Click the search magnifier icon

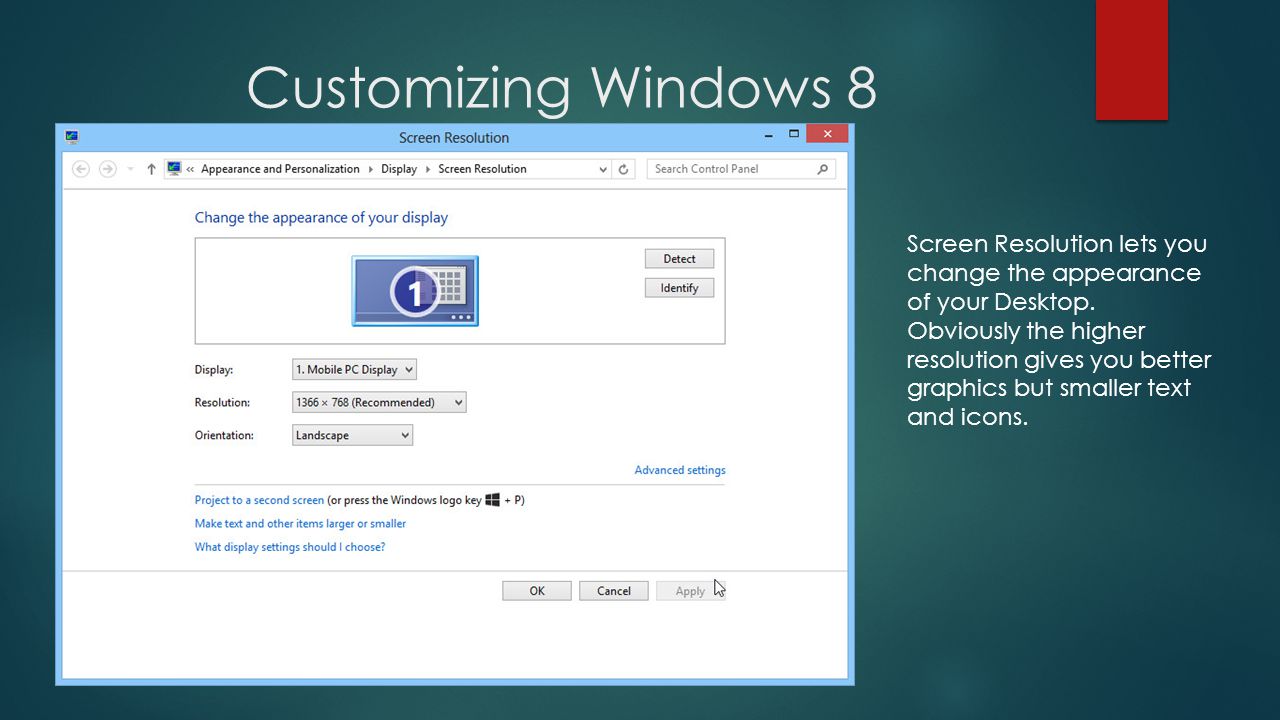823,169
